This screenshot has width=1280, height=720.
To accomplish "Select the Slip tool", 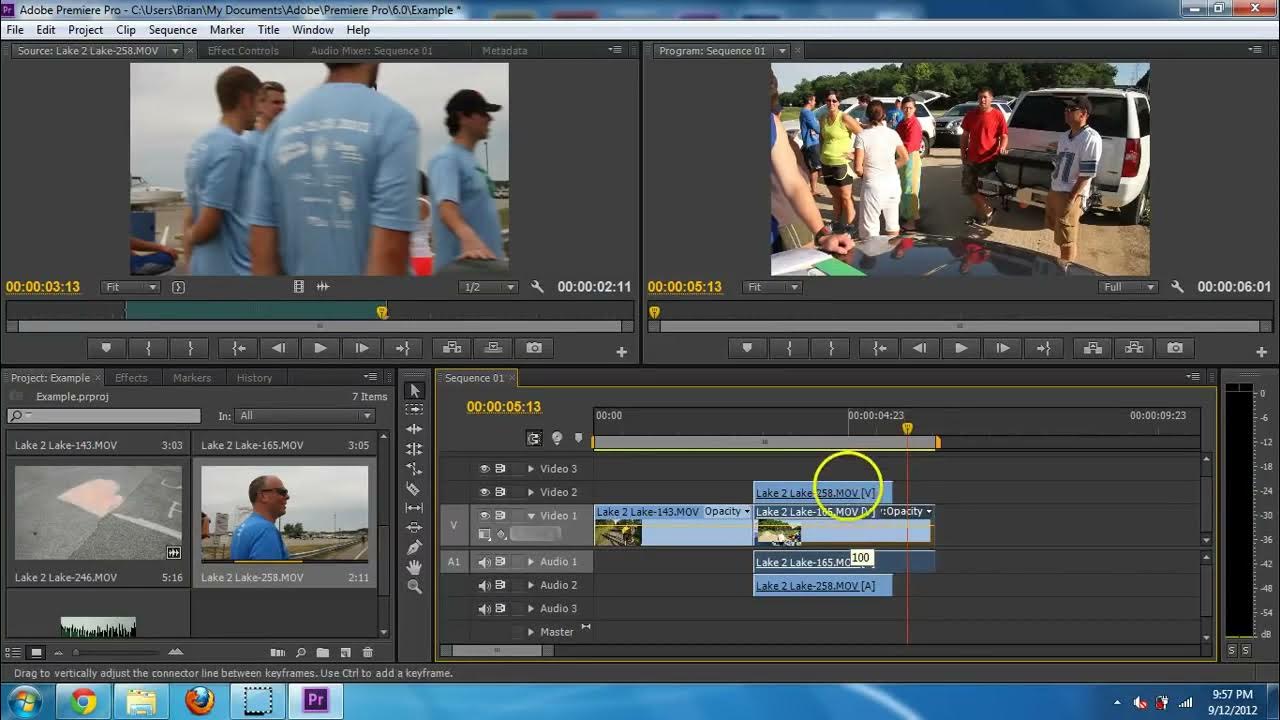I will (x=415, y=508).
